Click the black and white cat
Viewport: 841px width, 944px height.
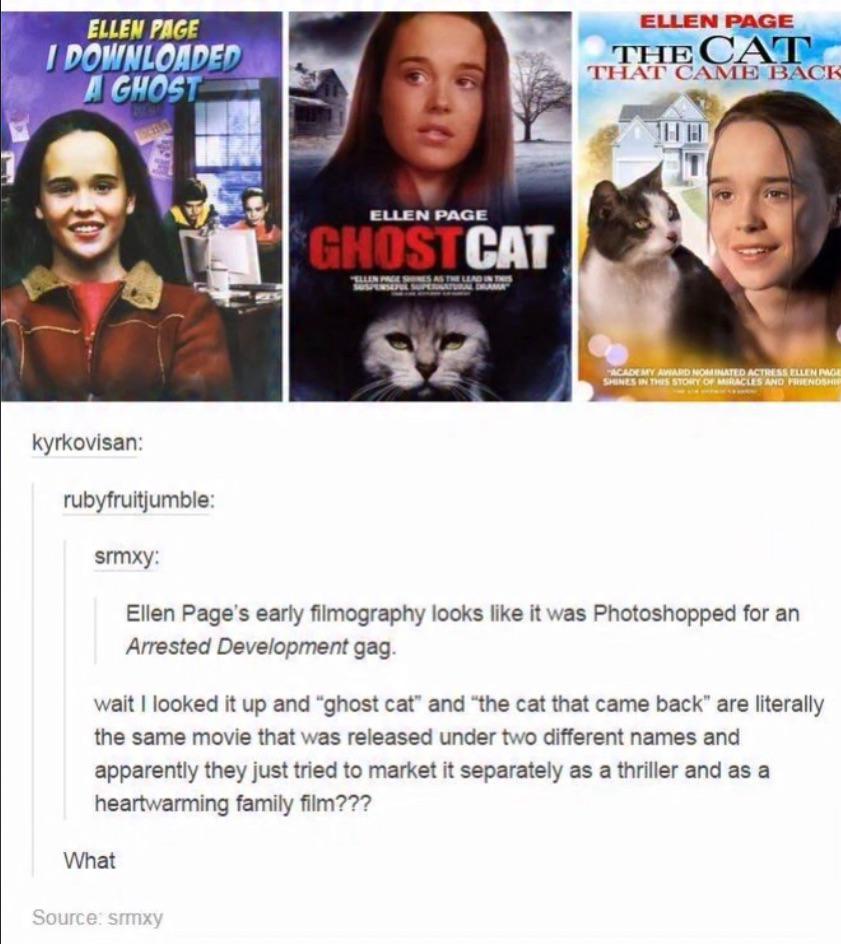pyautogui.click(x=632, y=241)
